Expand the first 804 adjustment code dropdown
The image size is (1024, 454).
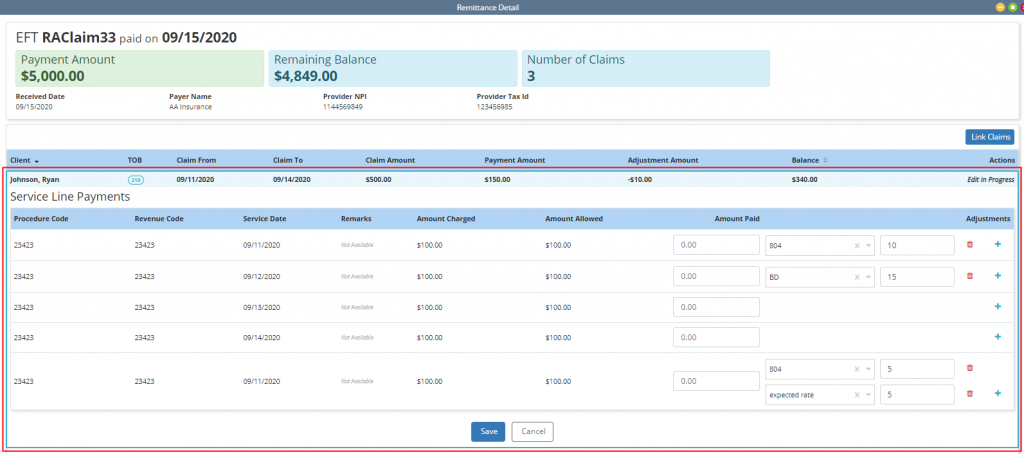(867, 245)
